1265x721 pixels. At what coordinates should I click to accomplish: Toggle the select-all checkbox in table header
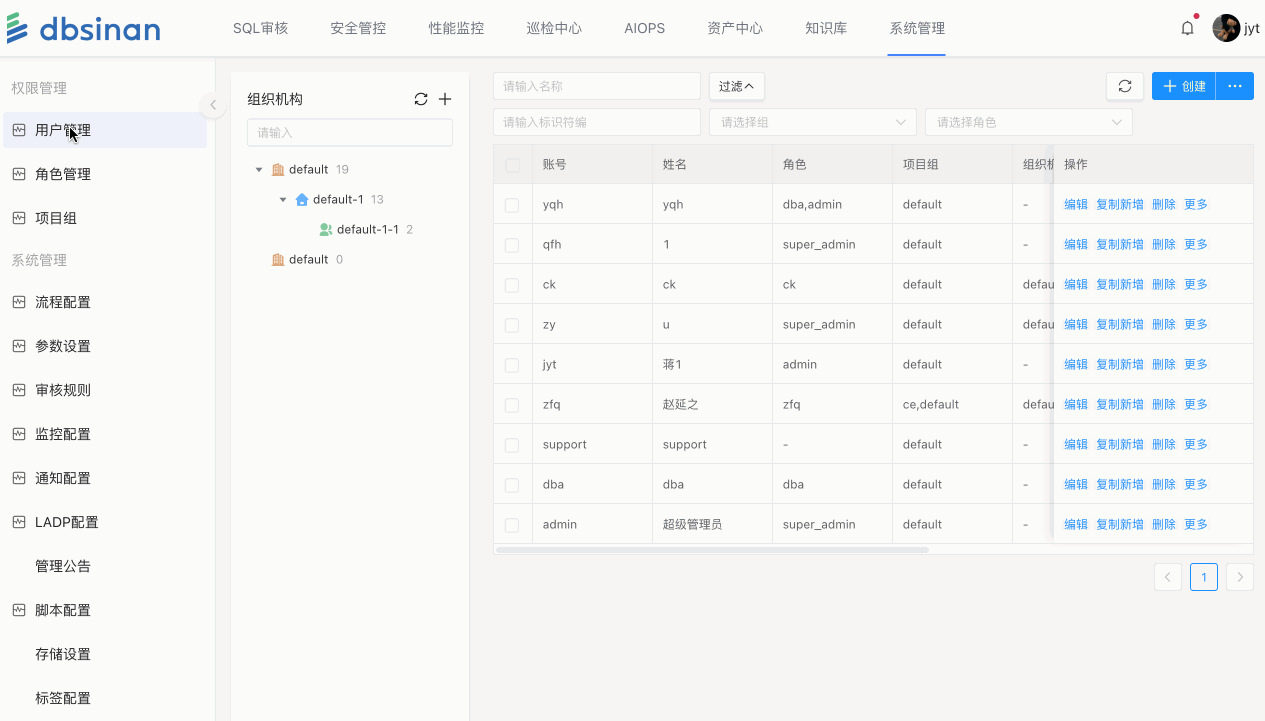pos(512,165)
